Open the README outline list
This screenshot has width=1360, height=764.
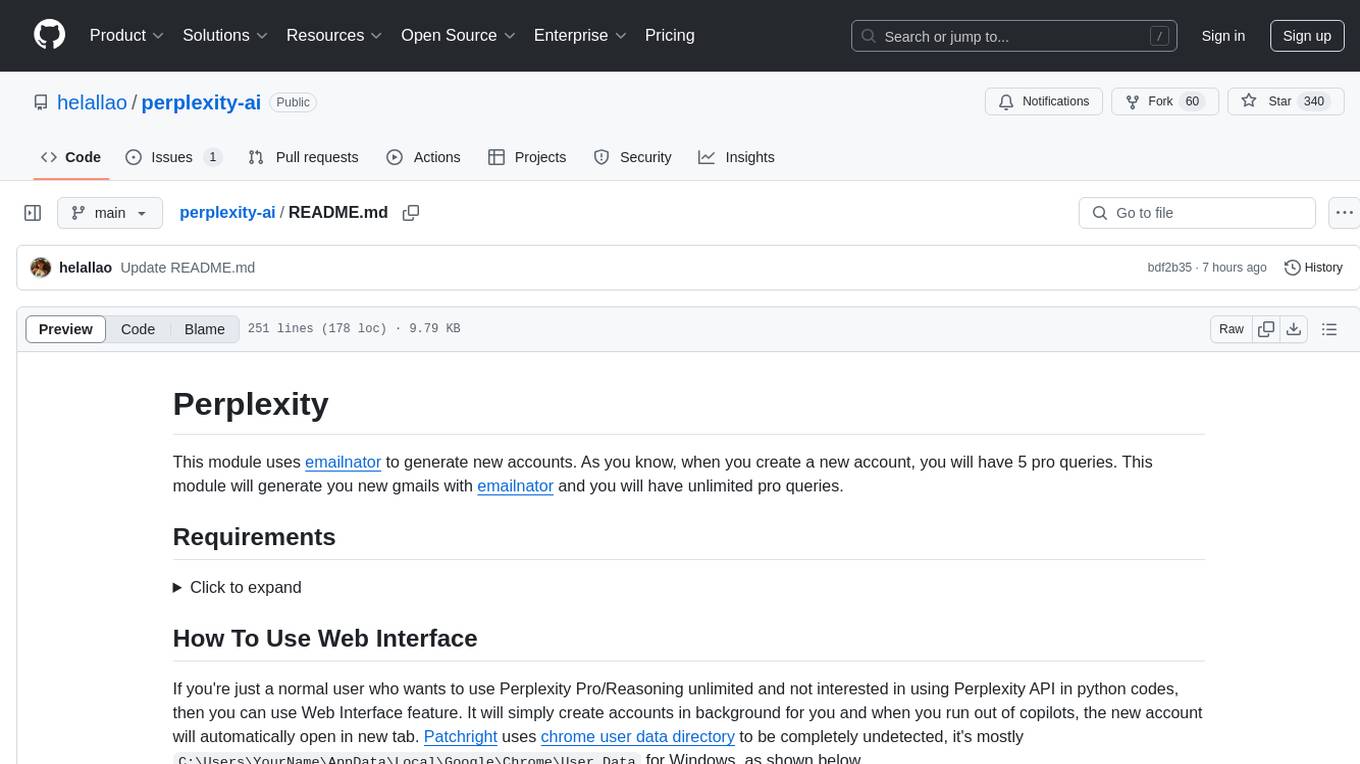point(1329,329)
